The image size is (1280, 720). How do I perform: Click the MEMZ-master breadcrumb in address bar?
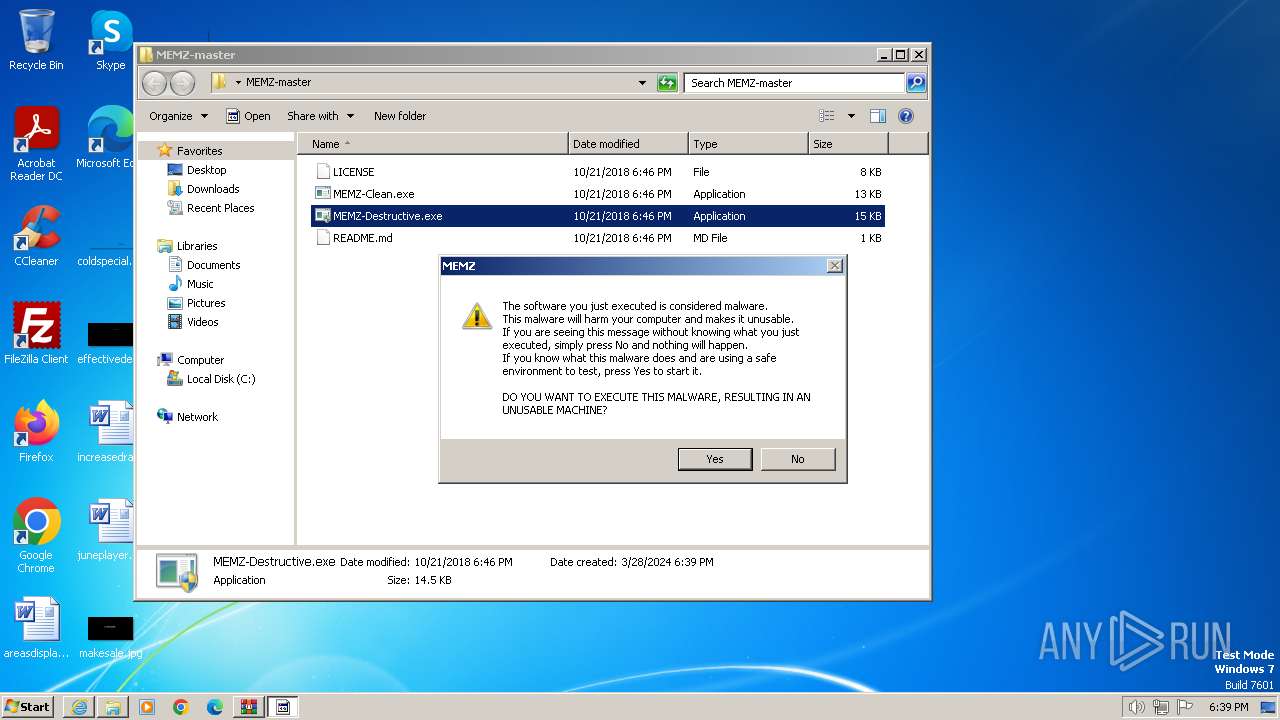278,83
